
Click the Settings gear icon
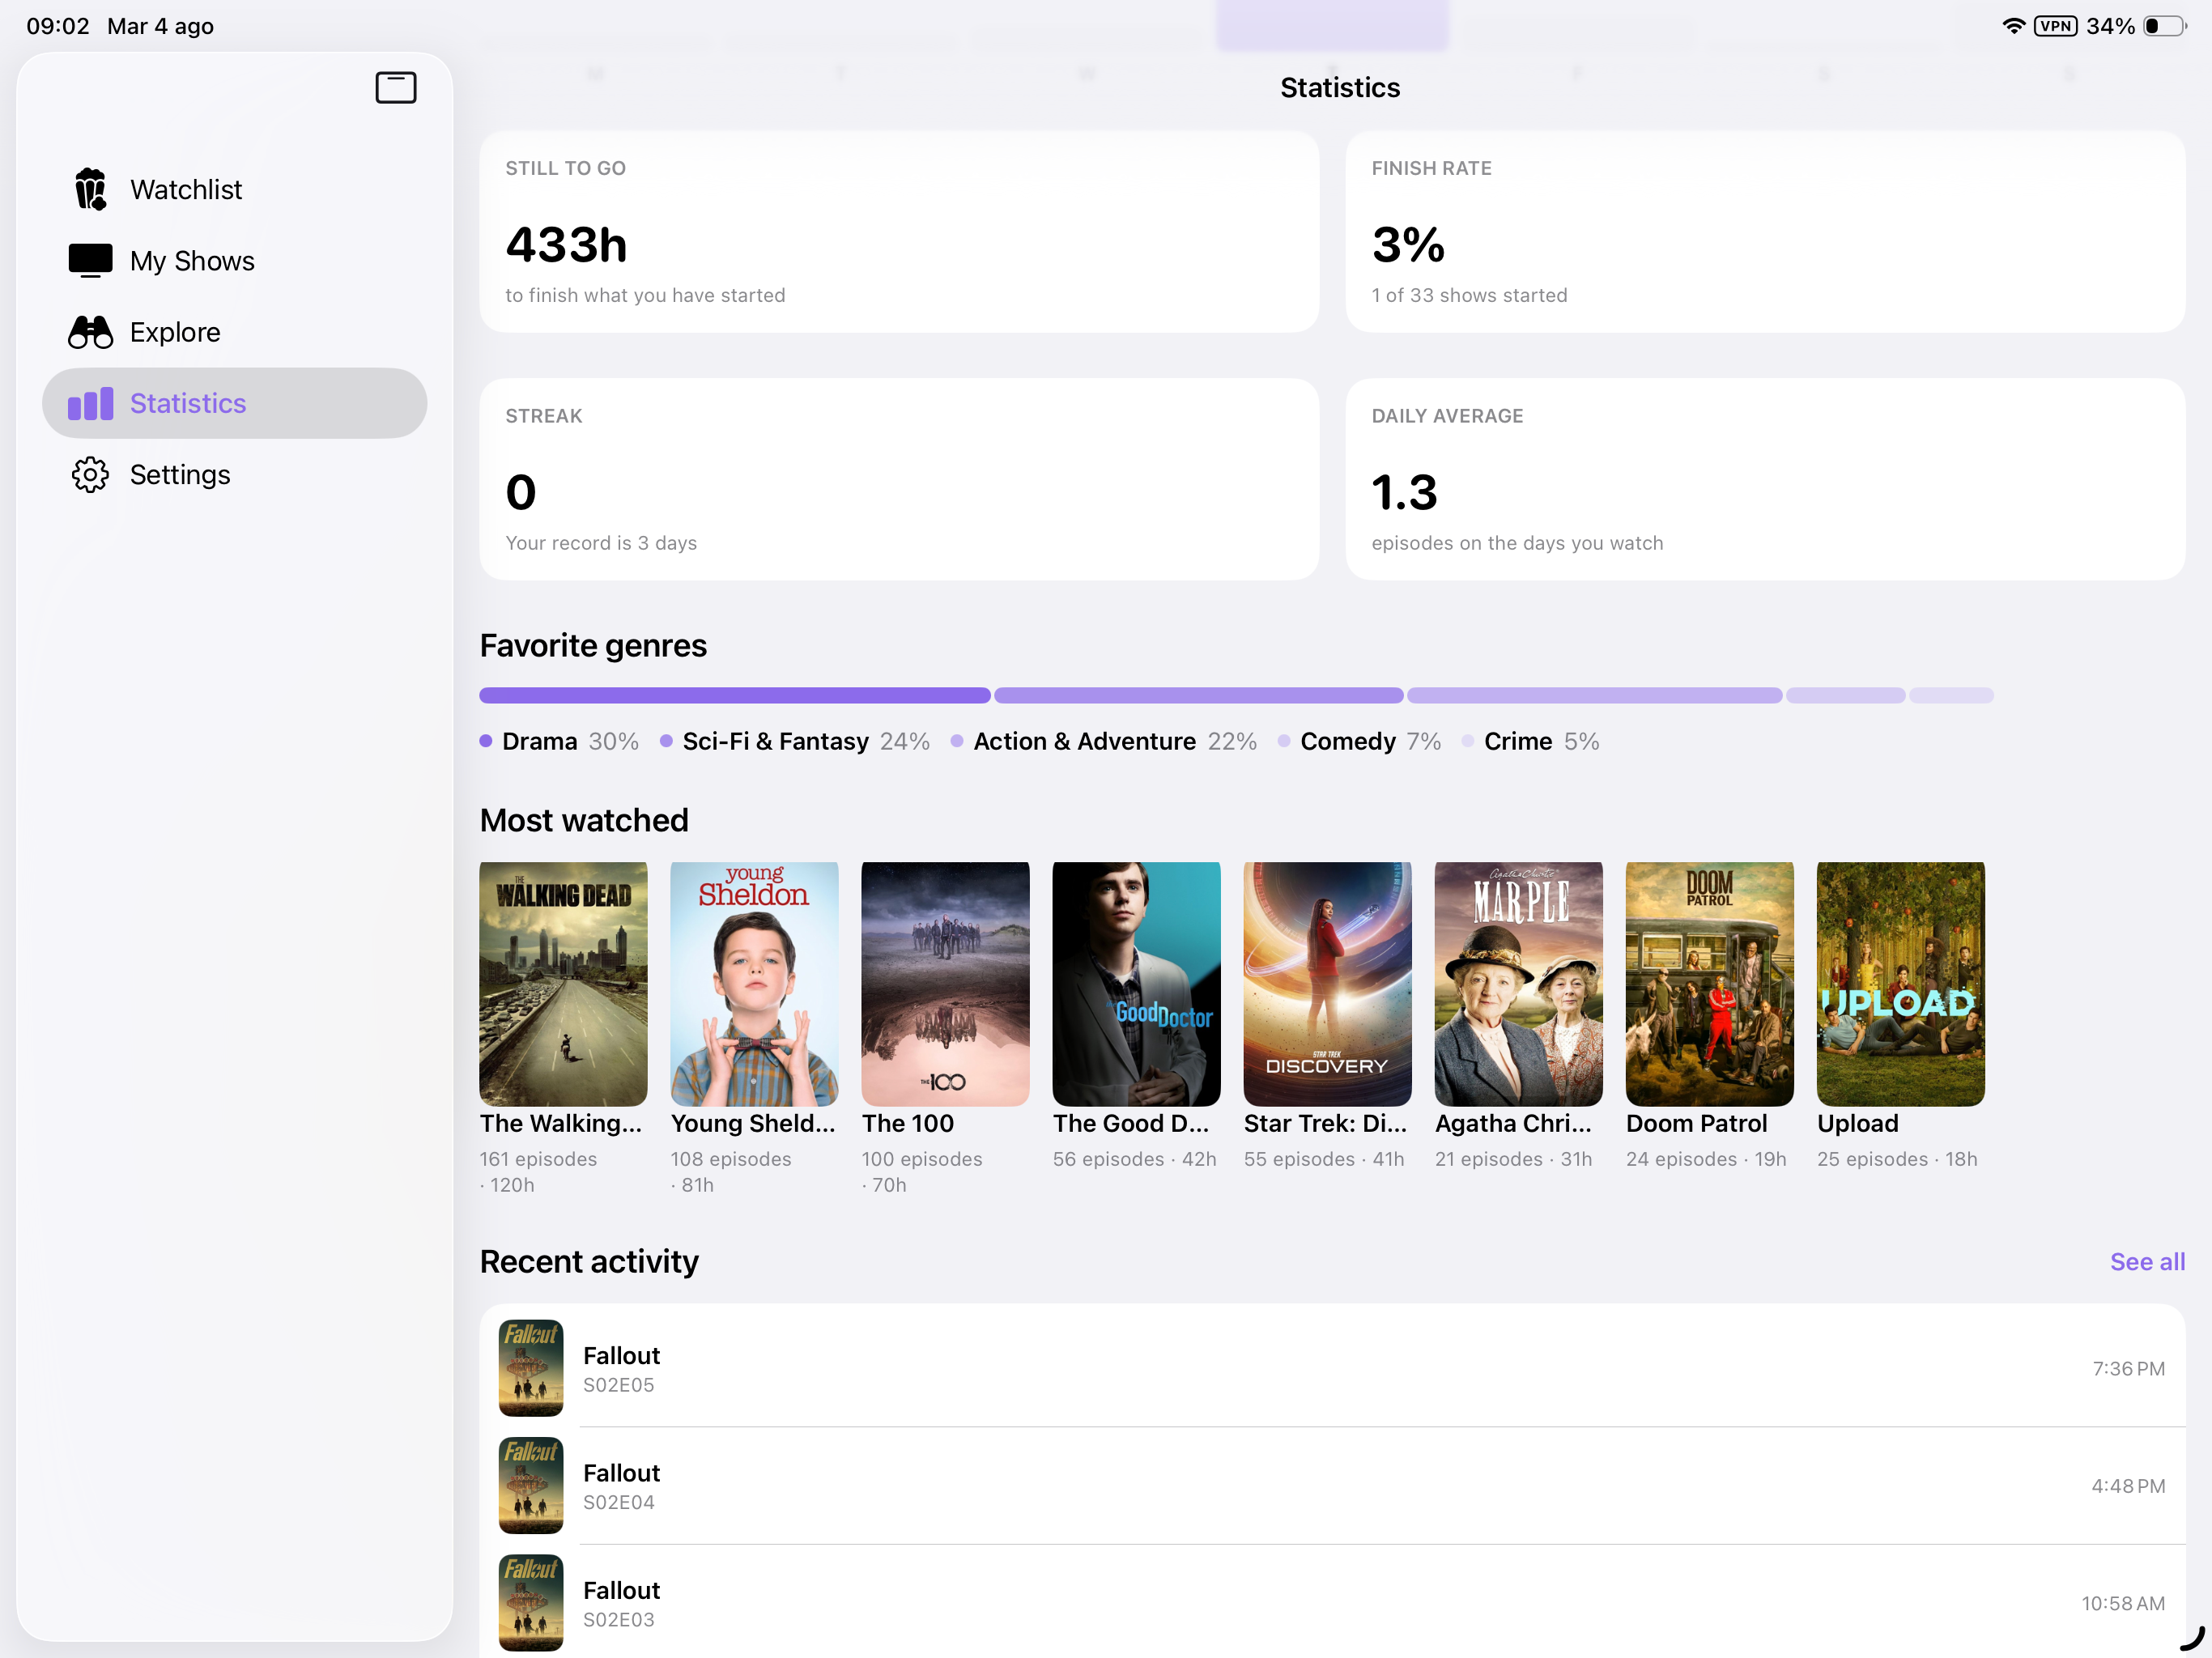click(90, 474)
